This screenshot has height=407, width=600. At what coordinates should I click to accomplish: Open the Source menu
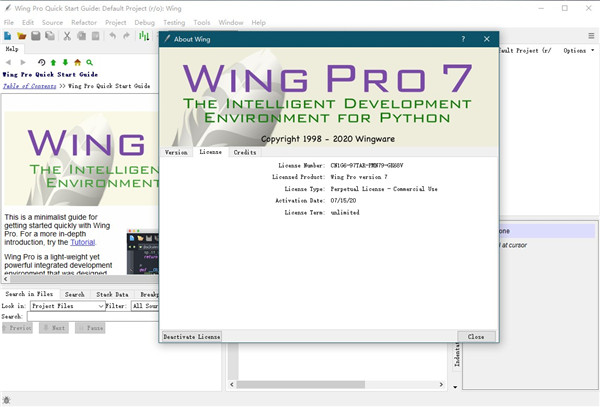52,23
